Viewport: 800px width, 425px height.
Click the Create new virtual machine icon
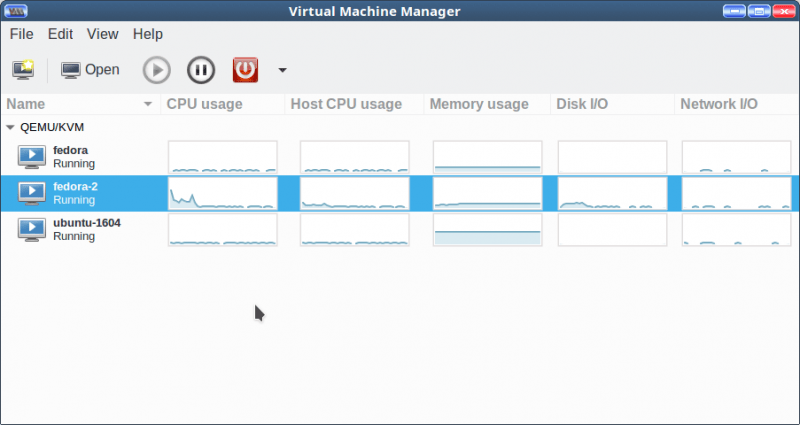point(23,70)
